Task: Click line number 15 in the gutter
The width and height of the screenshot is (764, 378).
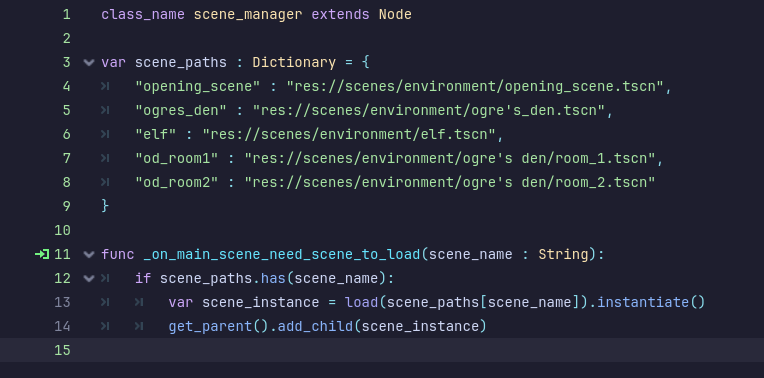Action: [x=62, y=350]
